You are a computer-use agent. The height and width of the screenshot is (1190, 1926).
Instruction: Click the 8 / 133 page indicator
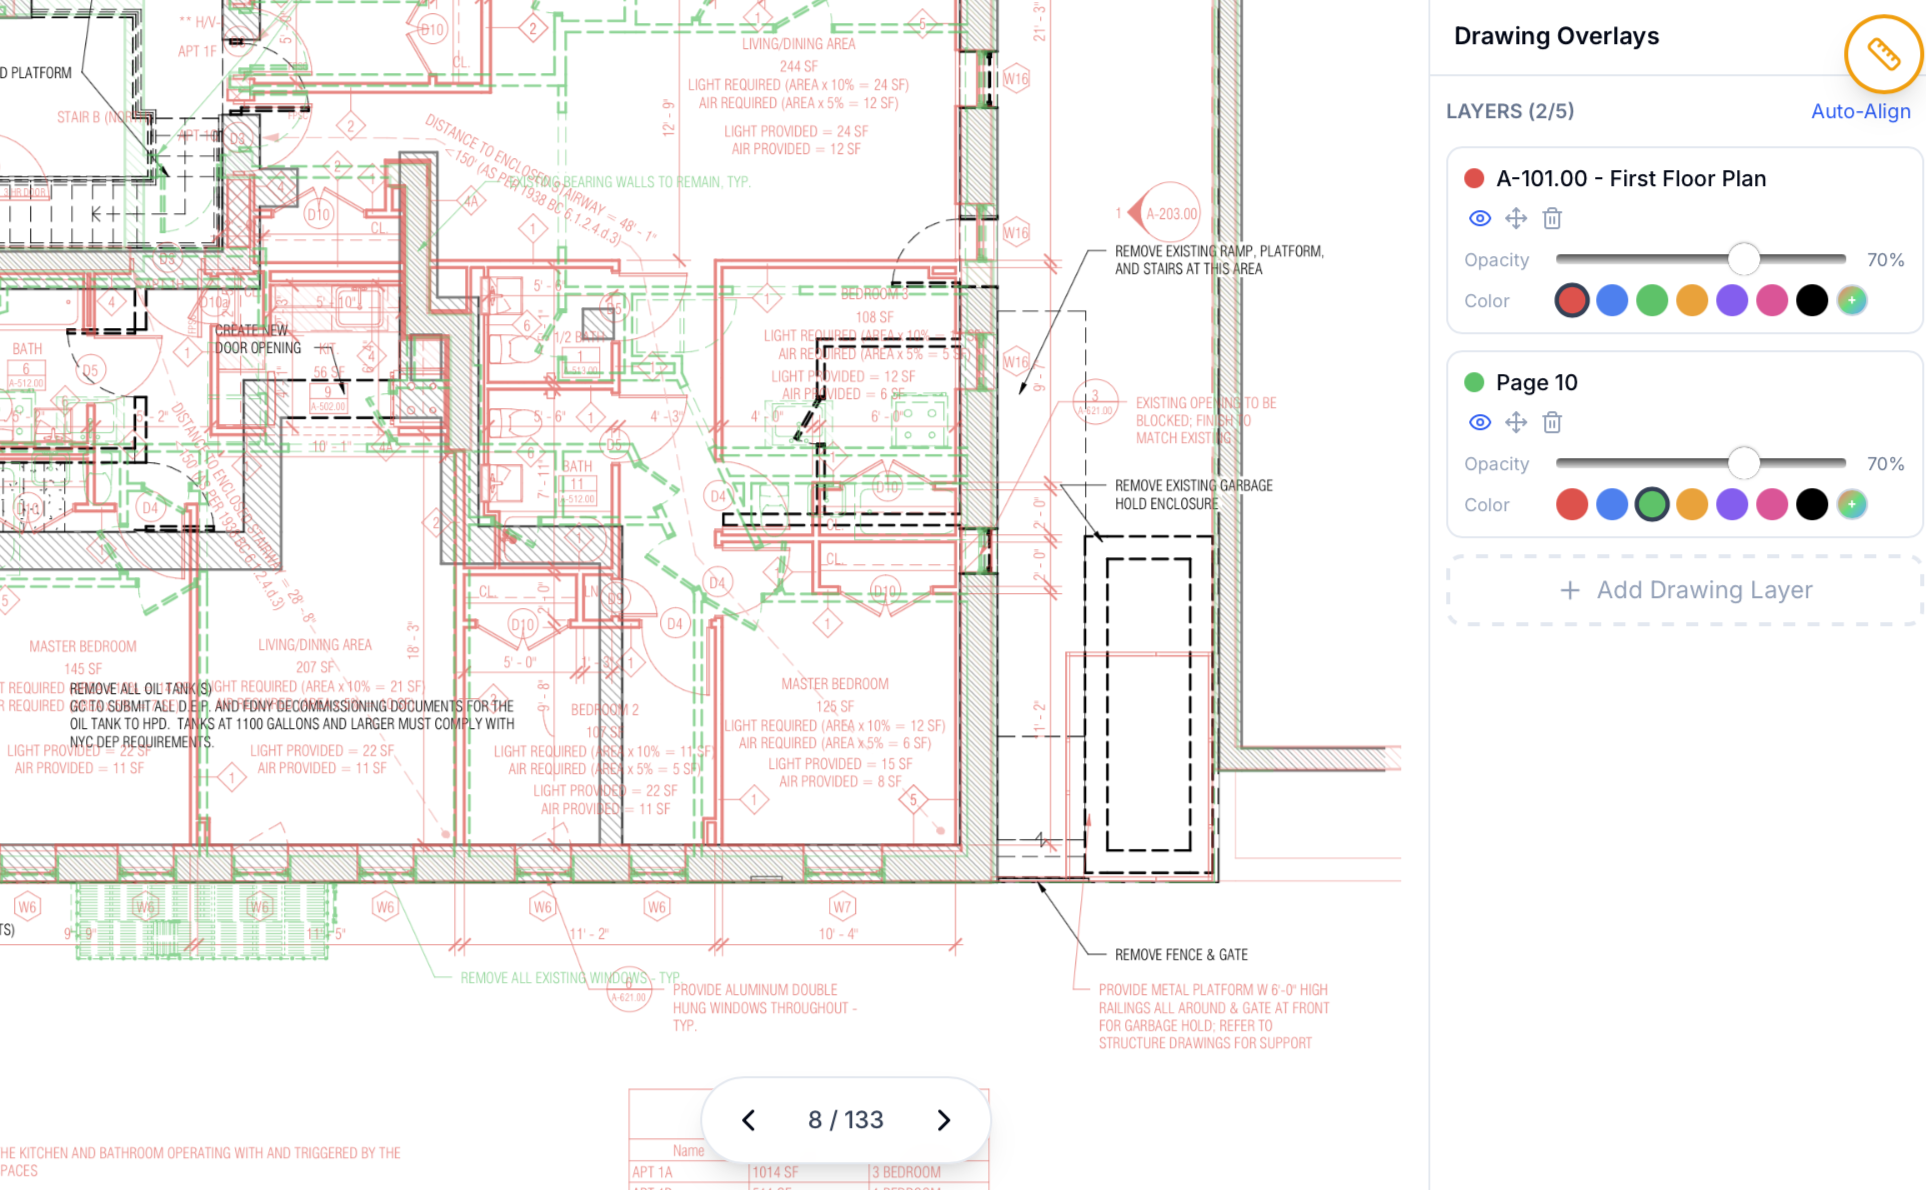(x=846, y=1120)
